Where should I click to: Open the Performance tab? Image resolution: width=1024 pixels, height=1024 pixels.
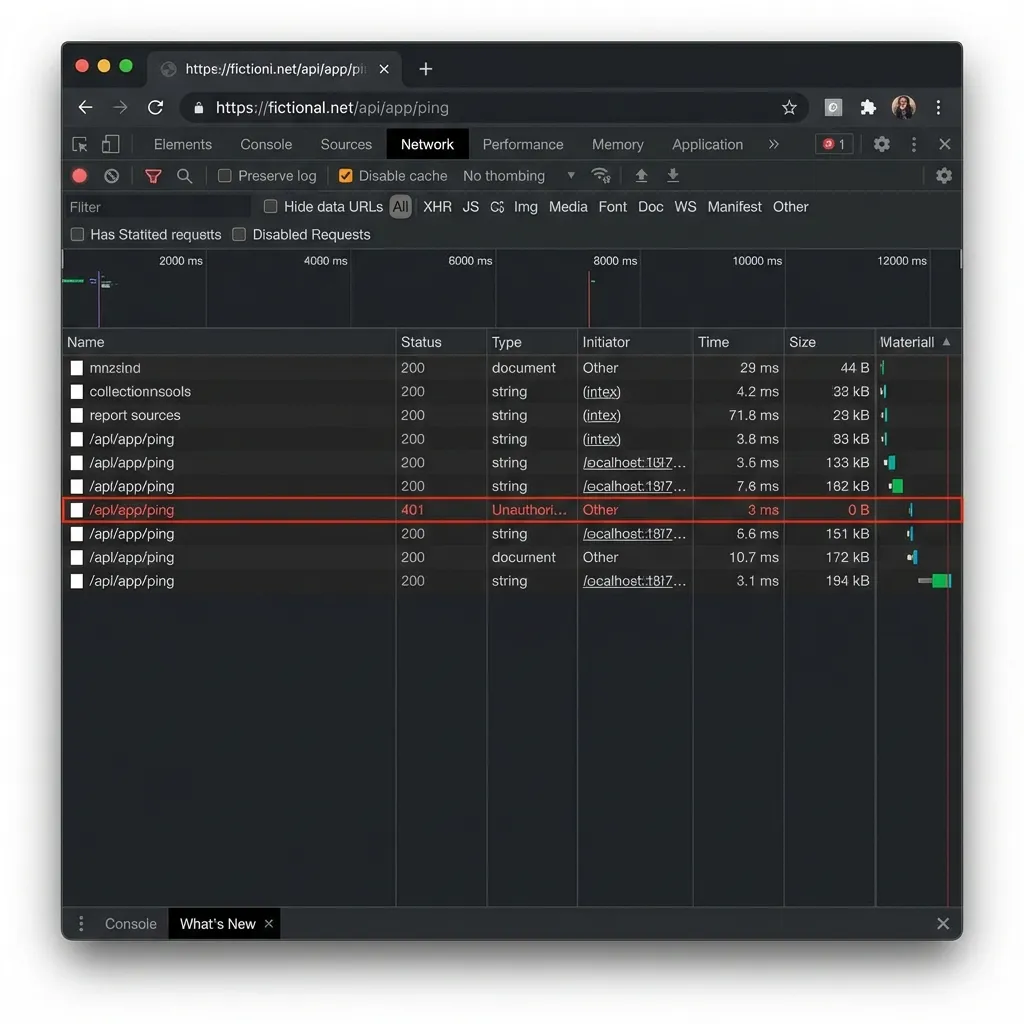[522, 144]
